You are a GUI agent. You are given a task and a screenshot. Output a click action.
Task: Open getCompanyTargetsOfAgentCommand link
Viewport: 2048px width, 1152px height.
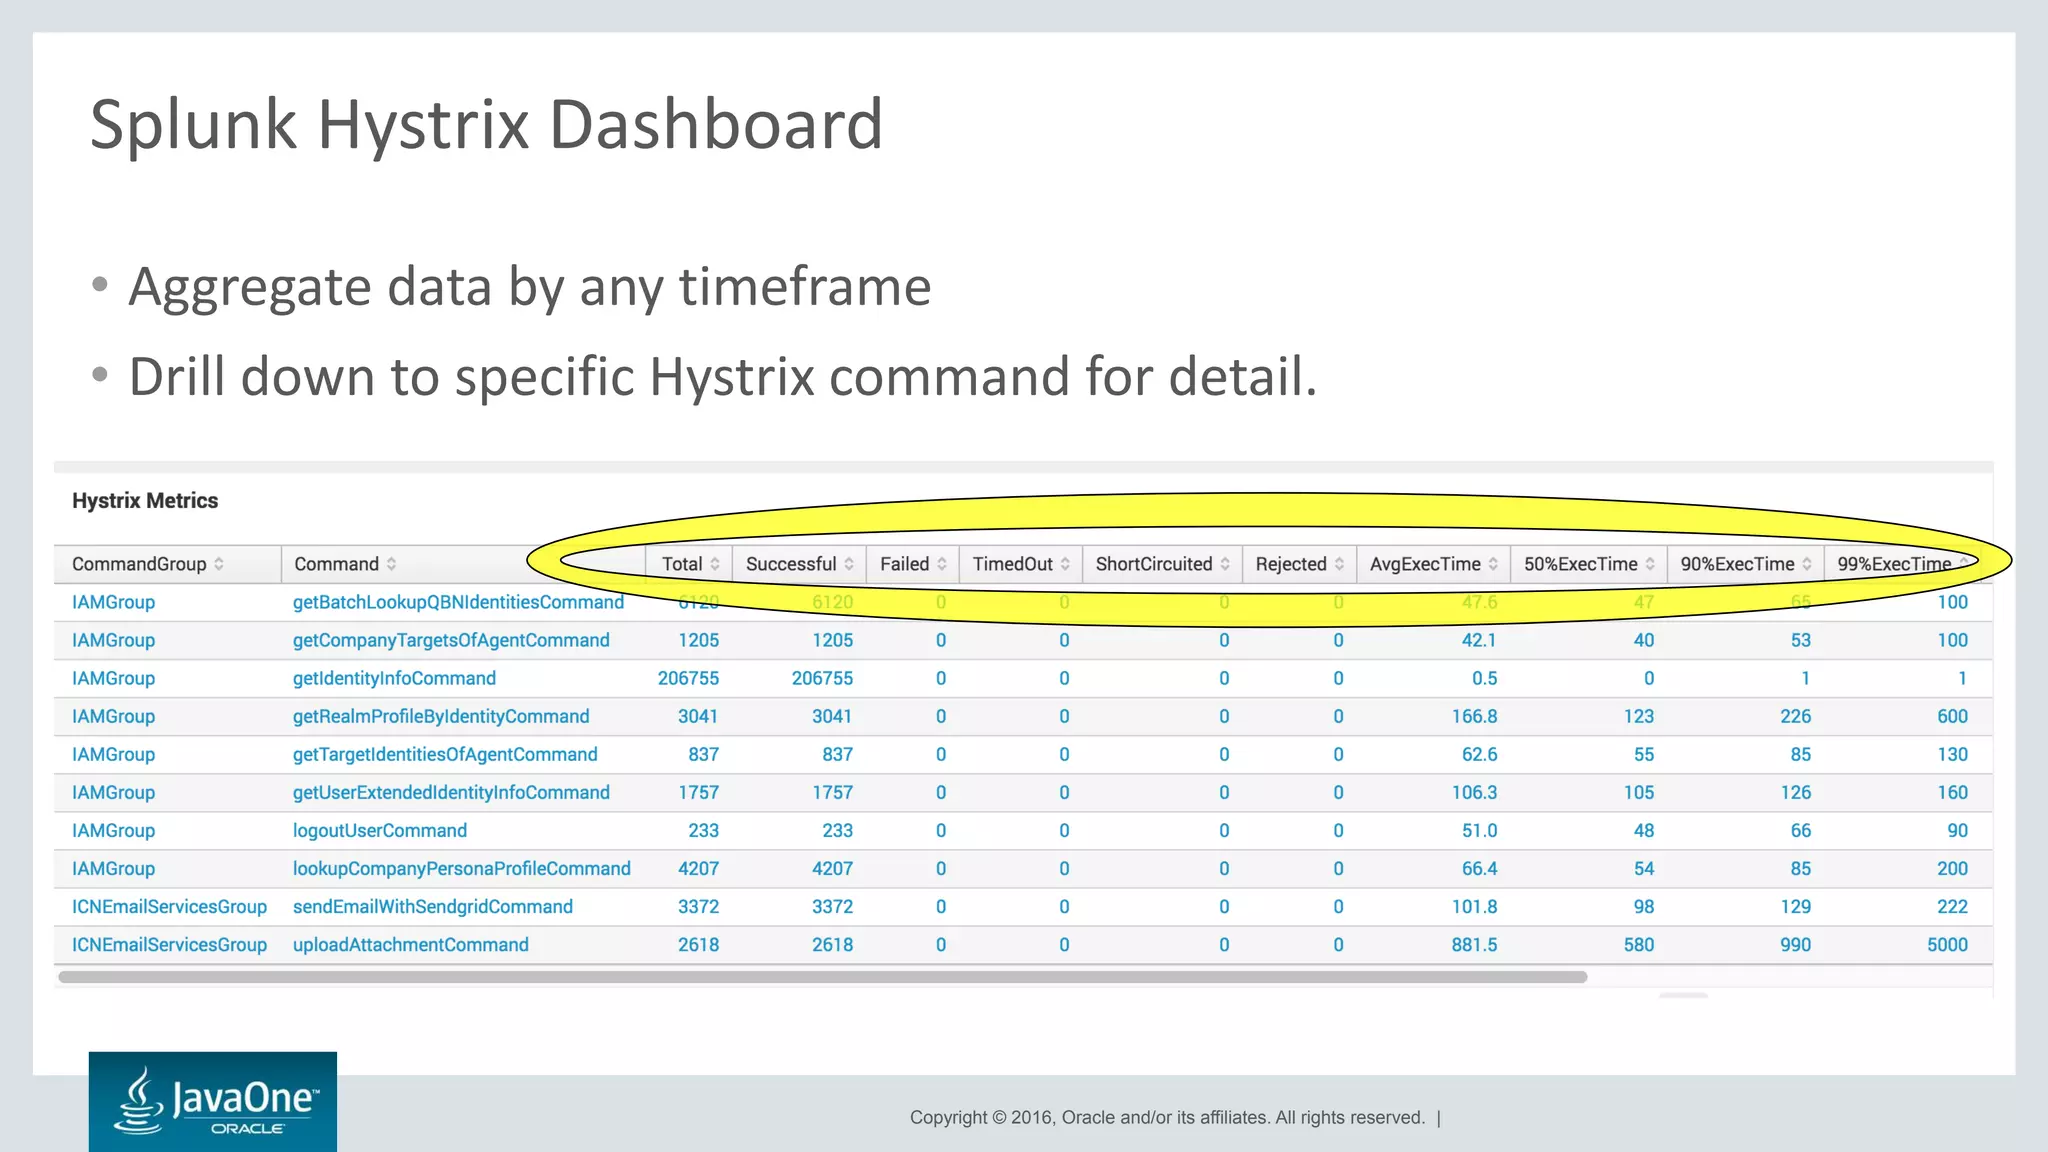point(451,640)
